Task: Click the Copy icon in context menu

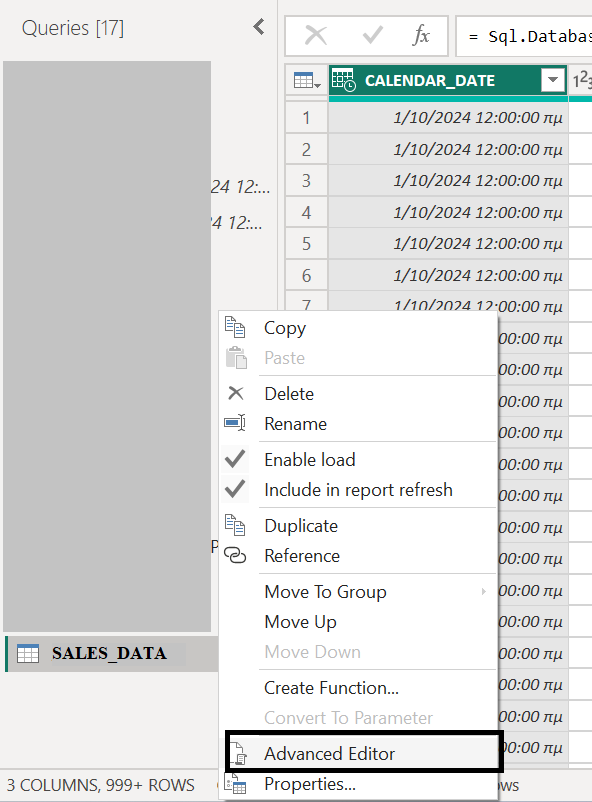Action: [235, 327]
